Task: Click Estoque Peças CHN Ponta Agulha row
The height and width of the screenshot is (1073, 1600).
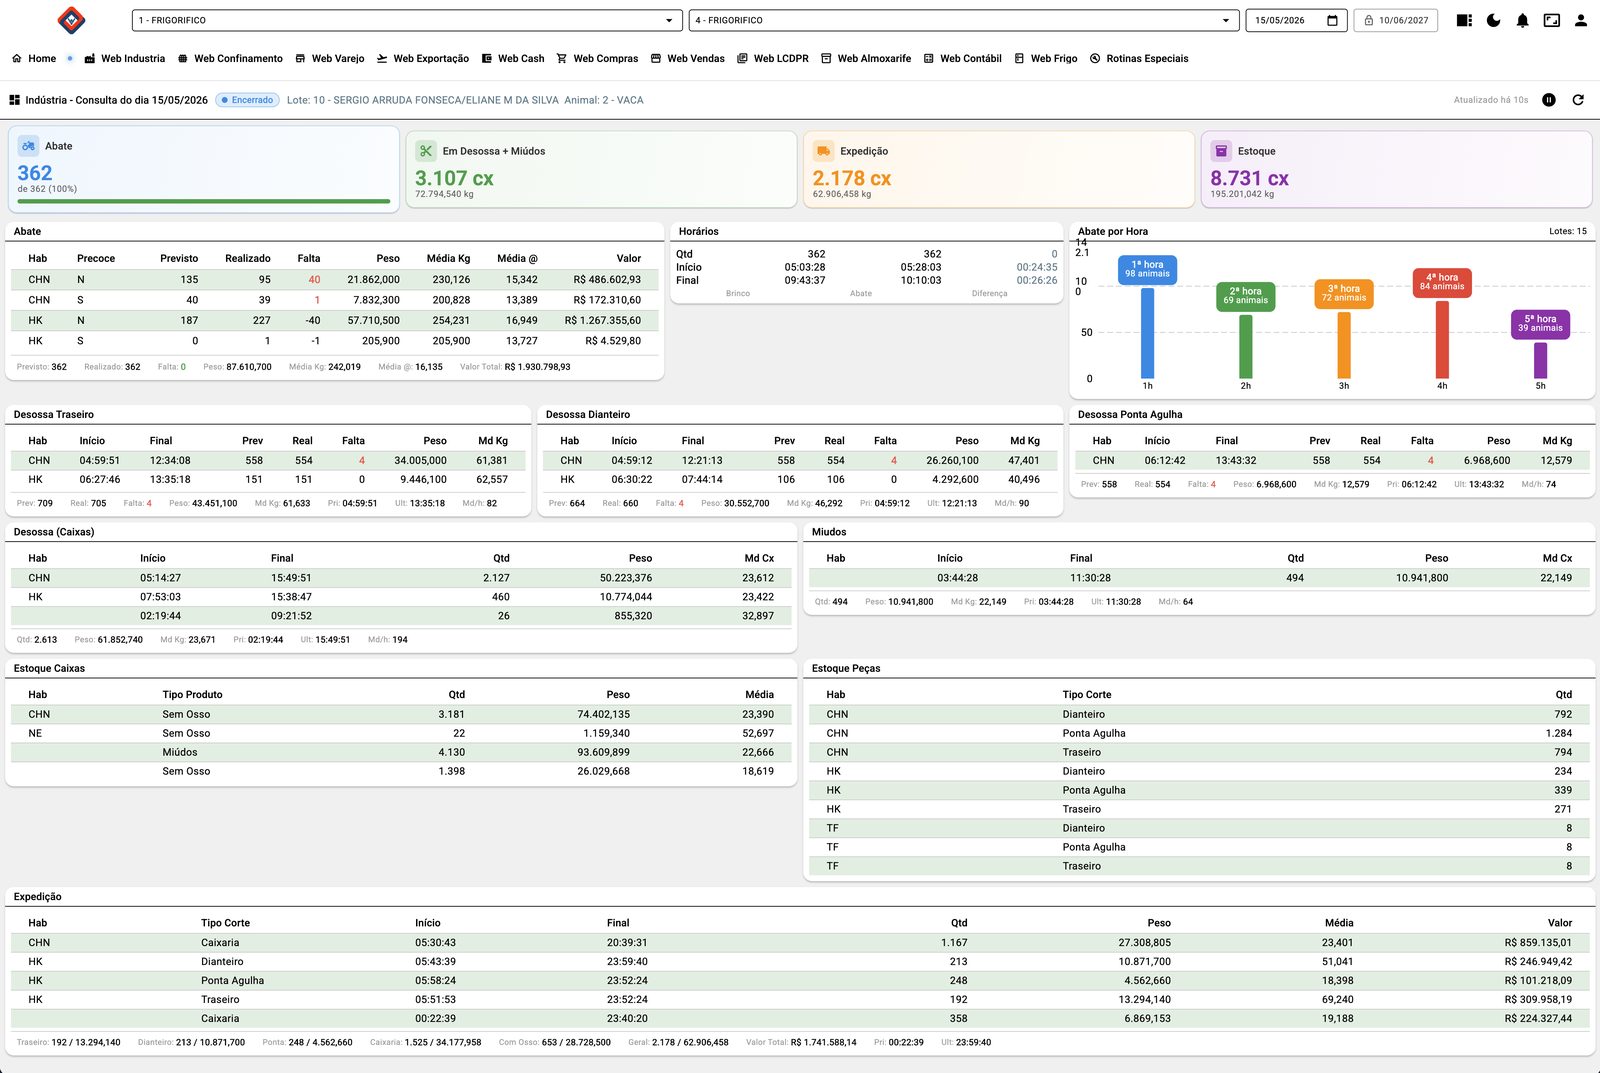Action: pyautogui.click(x=1198, y=733)
